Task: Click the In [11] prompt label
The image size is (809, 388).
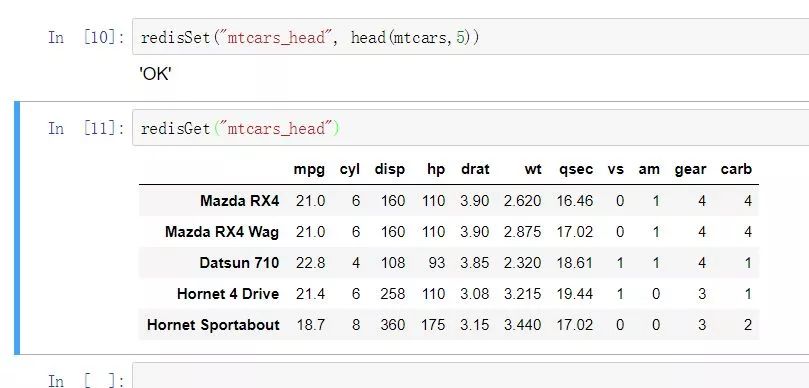Action: [86, 128]
